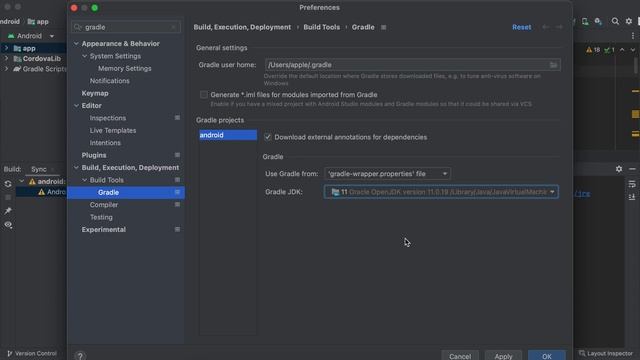The width and height of the screenshot is (640, 360).
Task: Select Testing in preferences tree
Action: click(x=101, y=217)
